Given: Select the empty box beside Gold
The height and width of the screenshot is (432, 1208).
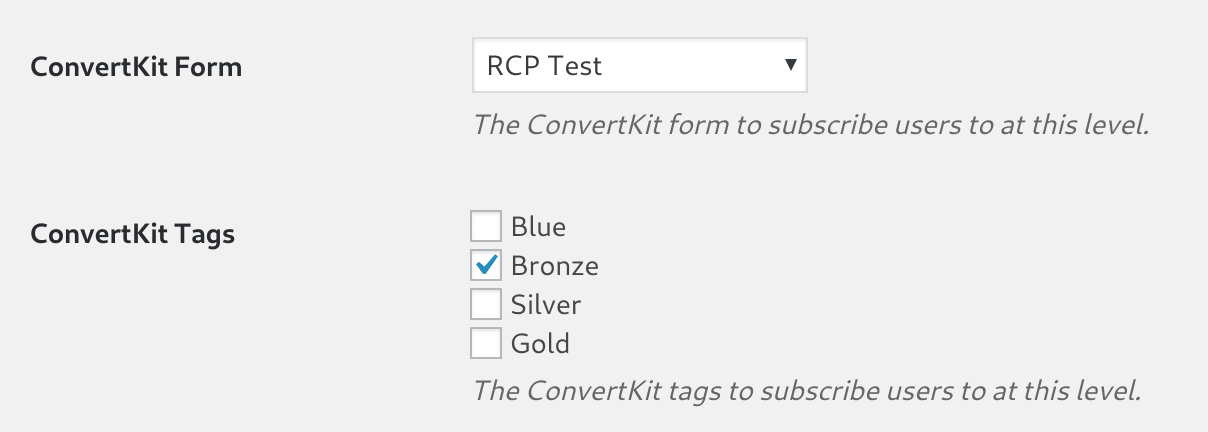Looking at the screenshot, I should [486, 343].
